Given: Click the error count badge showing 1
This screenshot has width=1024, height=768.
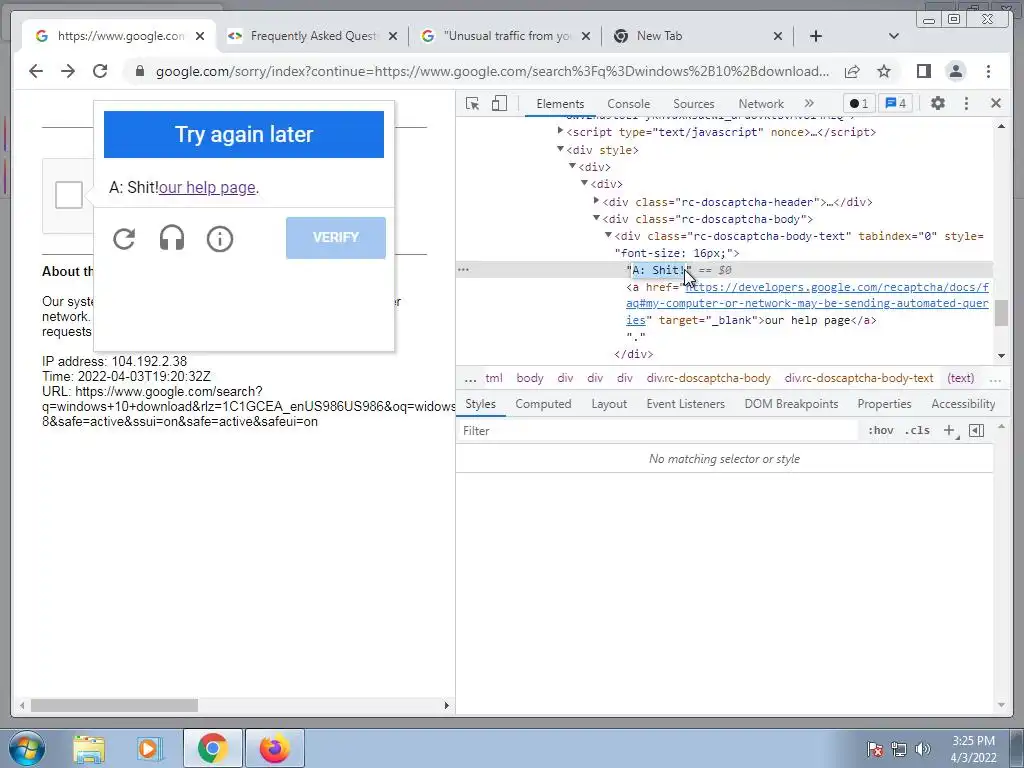Looking at the screenshot, I should click(x=859, y=104).
